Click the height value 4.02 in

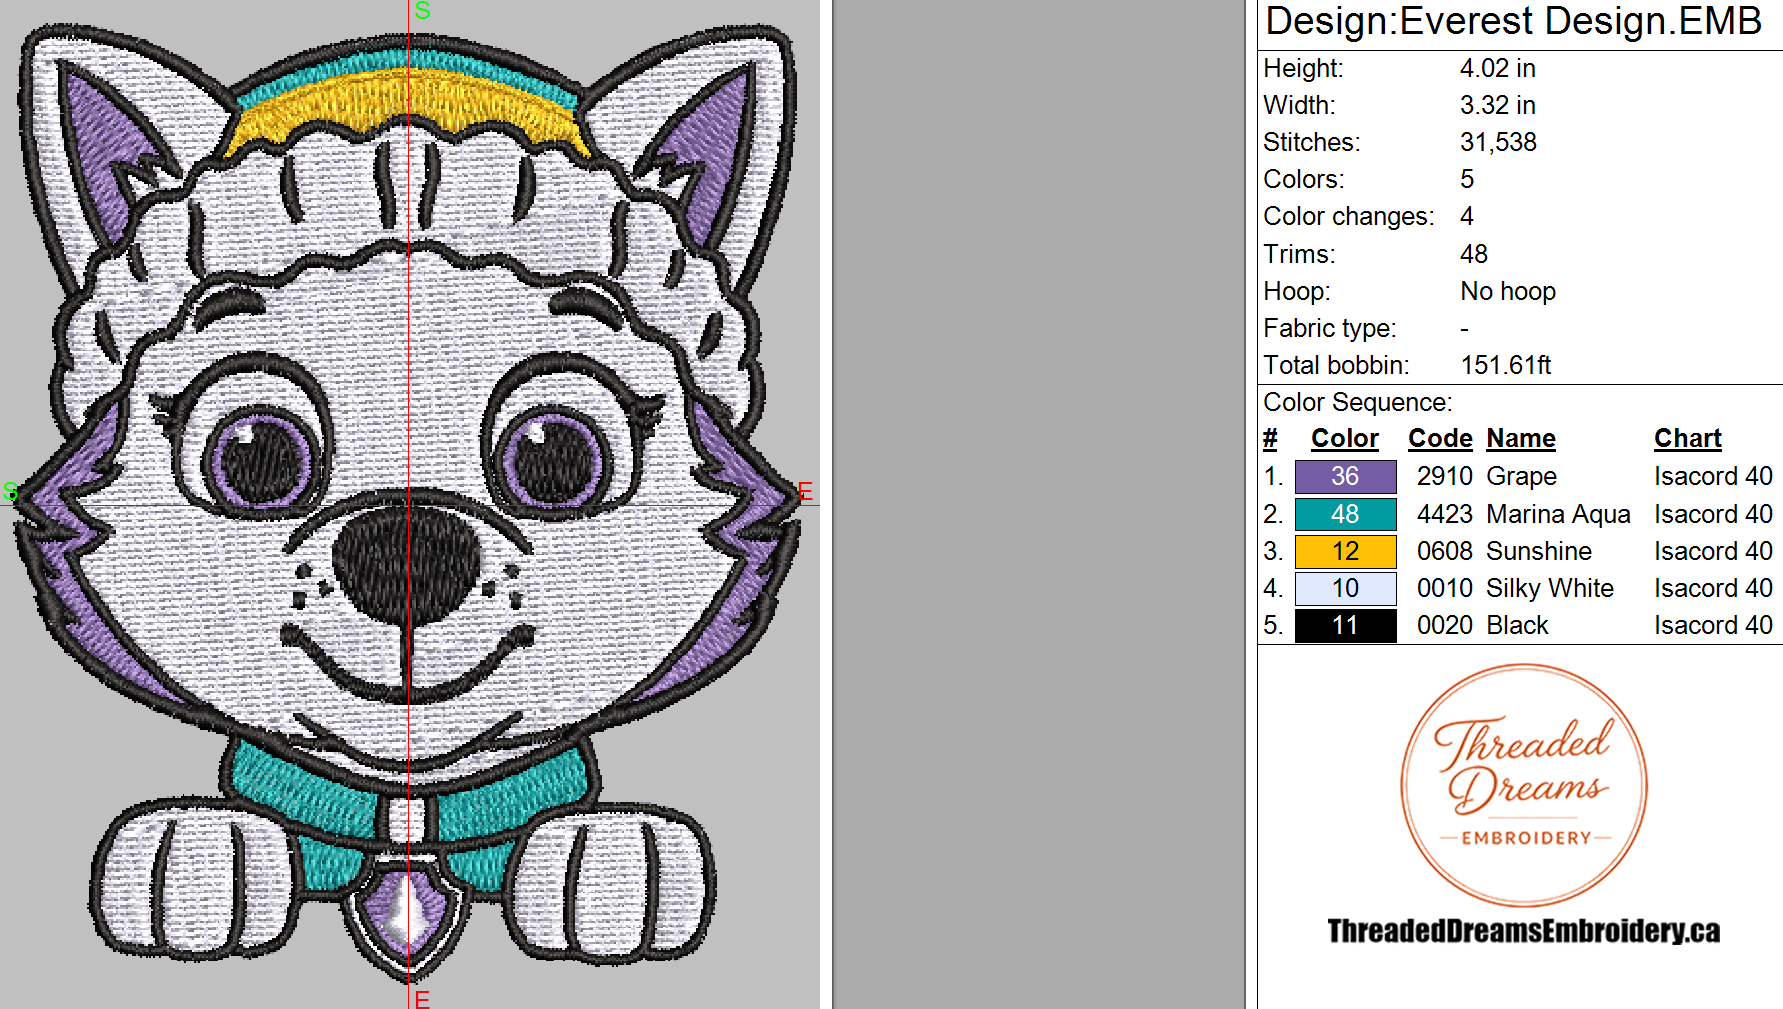[x=1497, y=68]
